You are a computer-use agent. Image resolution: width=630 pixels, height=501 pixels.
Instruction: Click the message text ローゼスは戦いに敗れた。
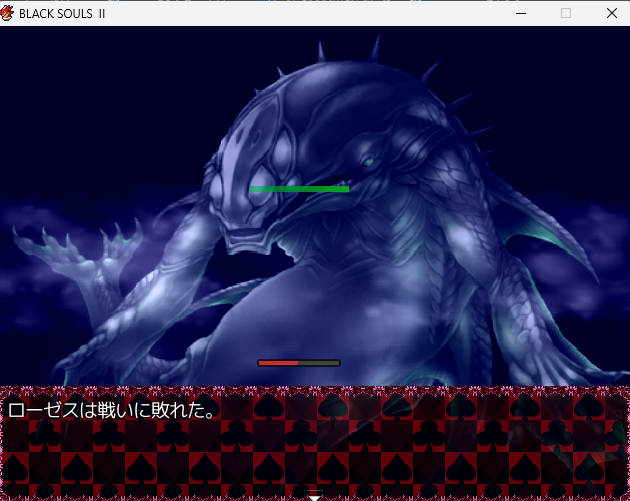click(x=112, y=410)
